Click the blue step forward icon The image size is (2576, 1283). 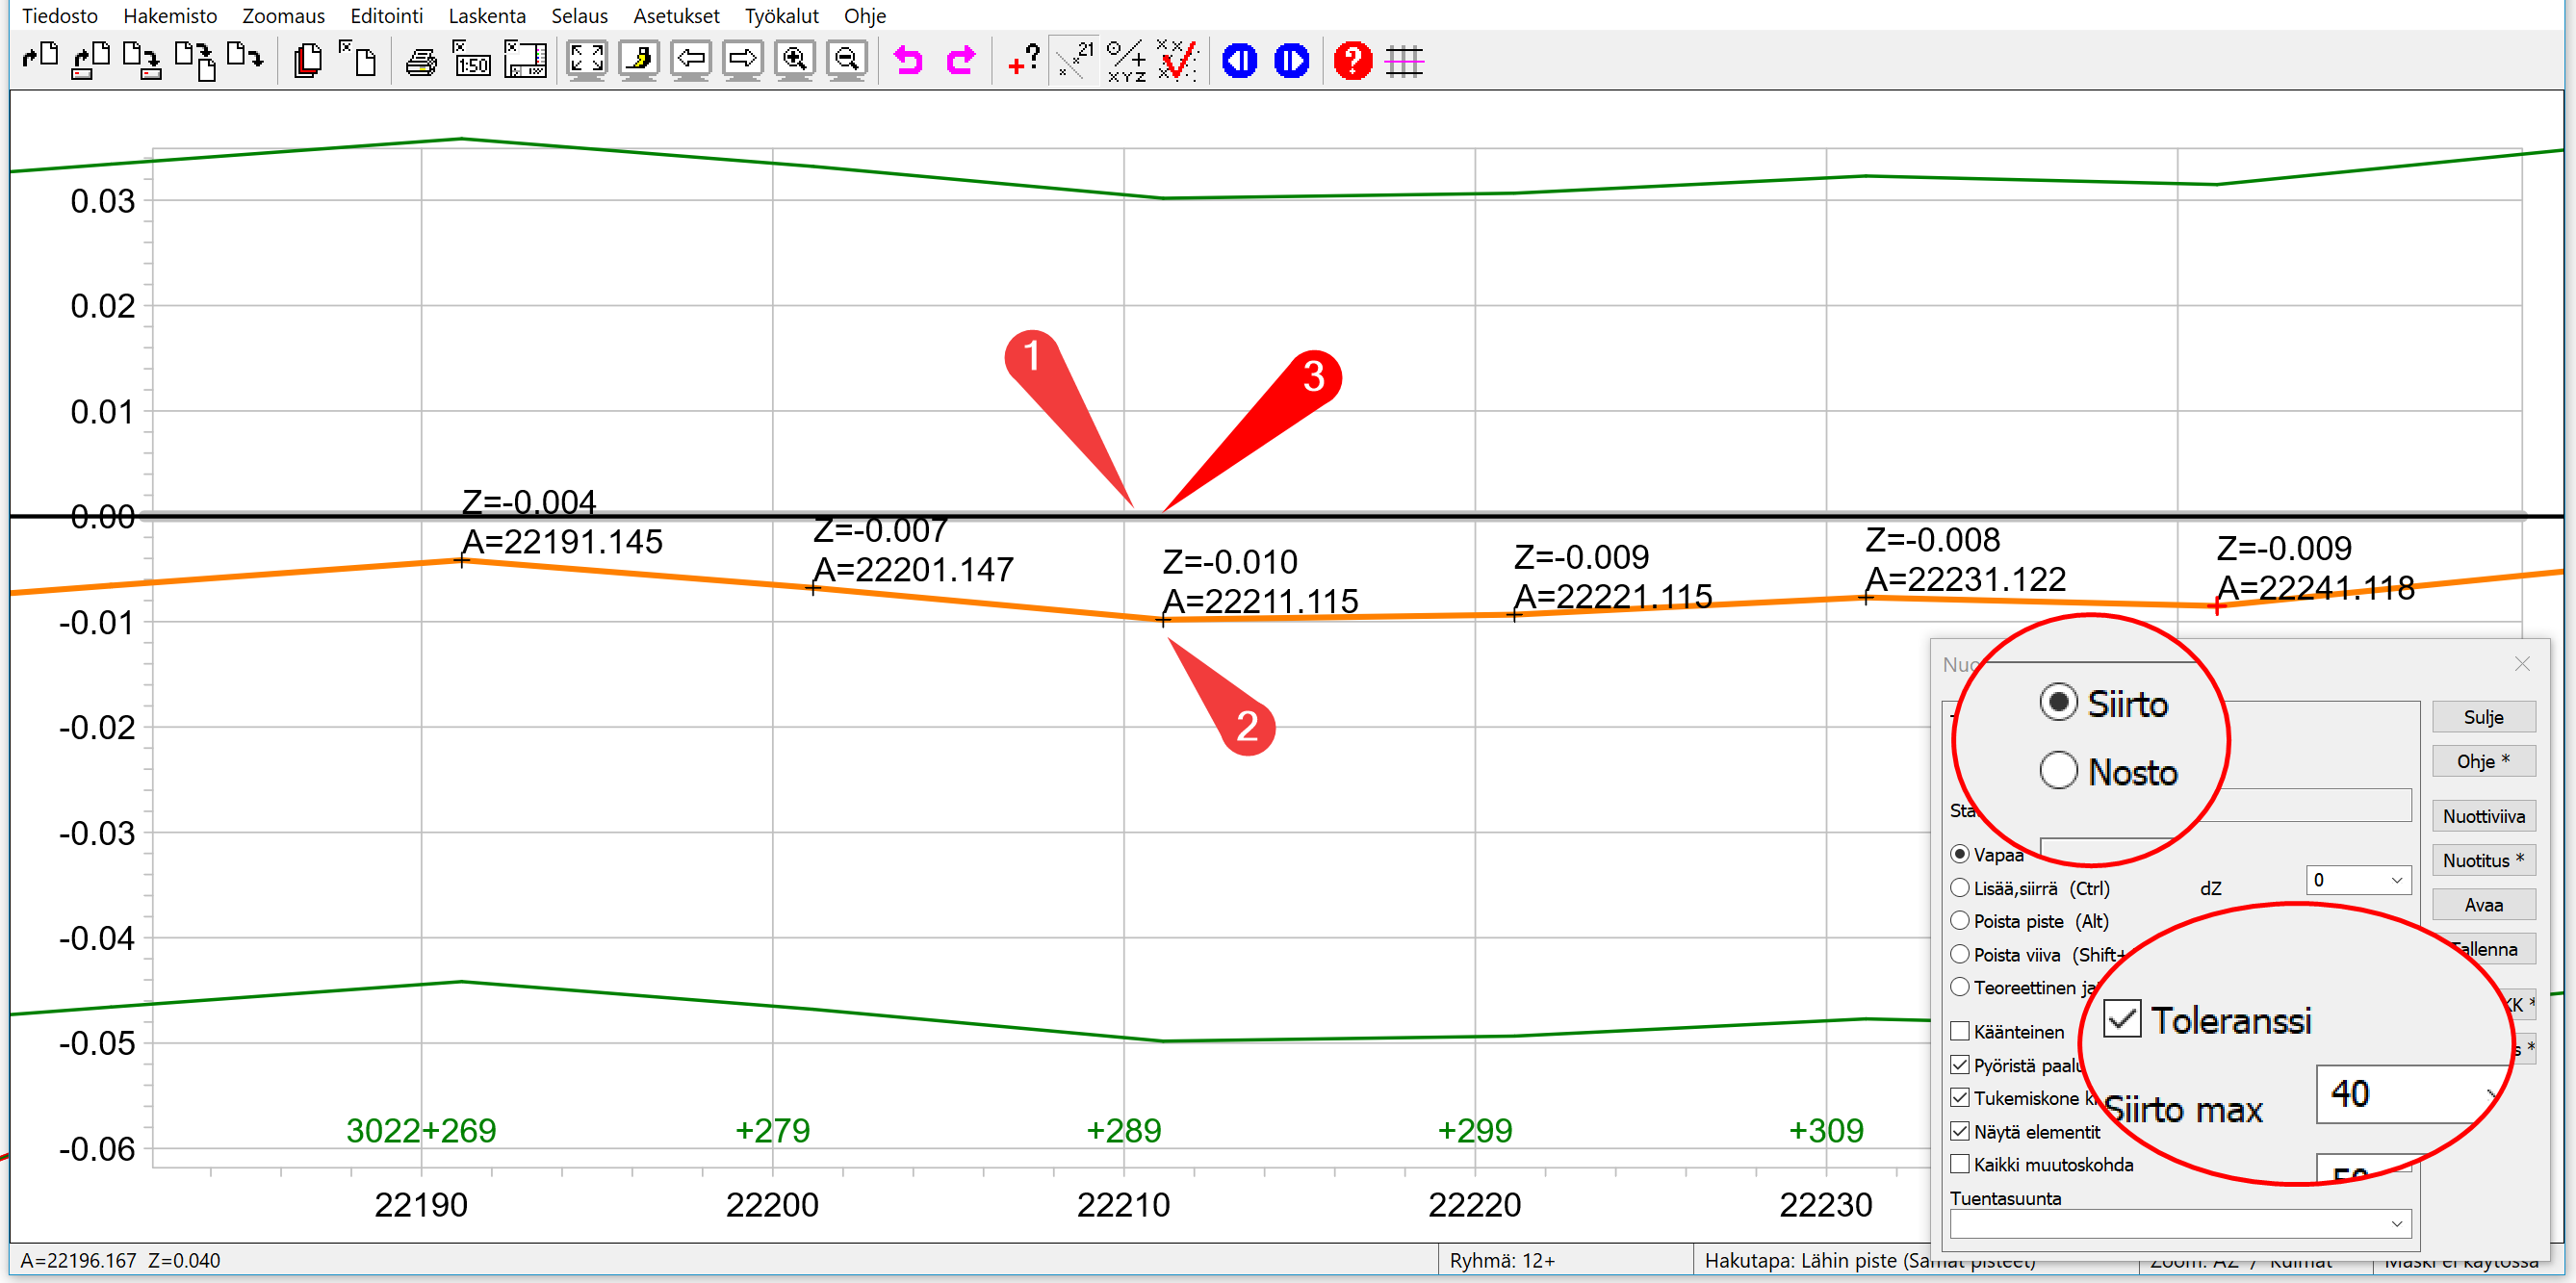pos(1291,61)
